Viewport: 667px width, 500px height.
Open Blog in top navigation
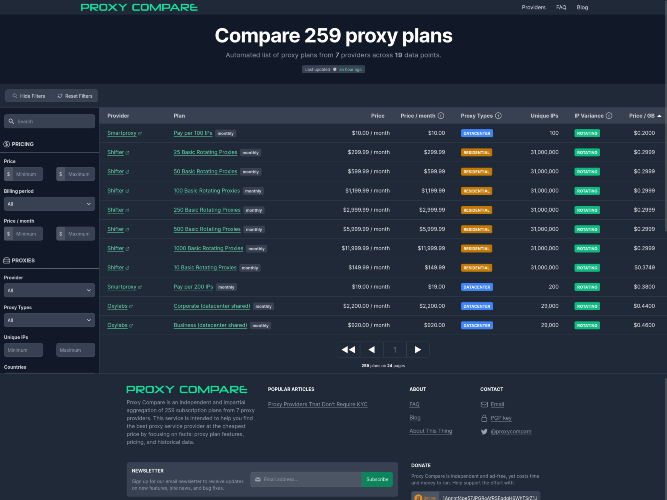click(x=582, y=7)
